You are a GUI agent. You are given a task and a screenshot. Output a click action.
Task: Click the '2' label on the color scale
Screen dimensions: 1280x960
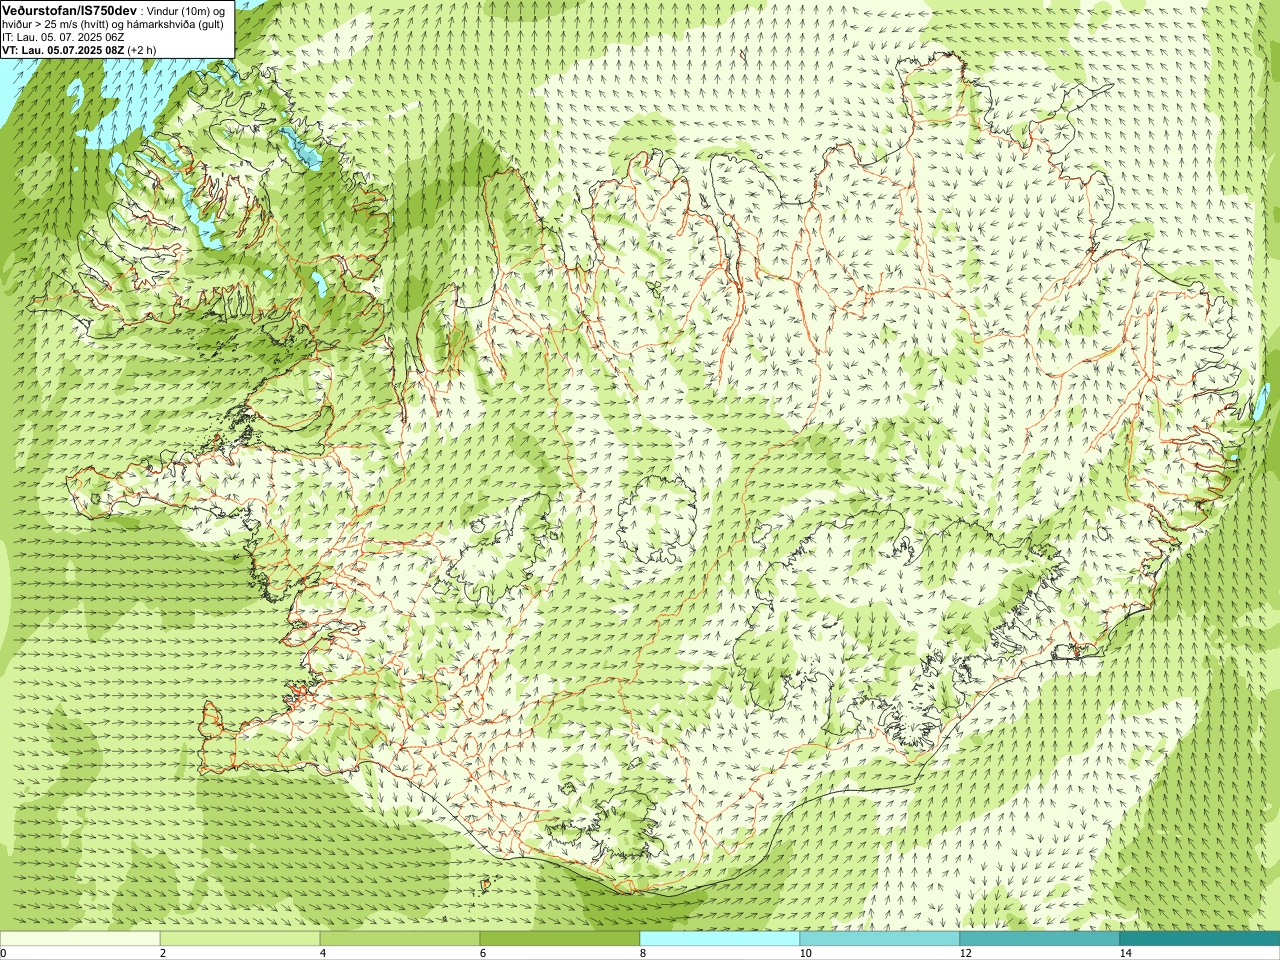163,953
